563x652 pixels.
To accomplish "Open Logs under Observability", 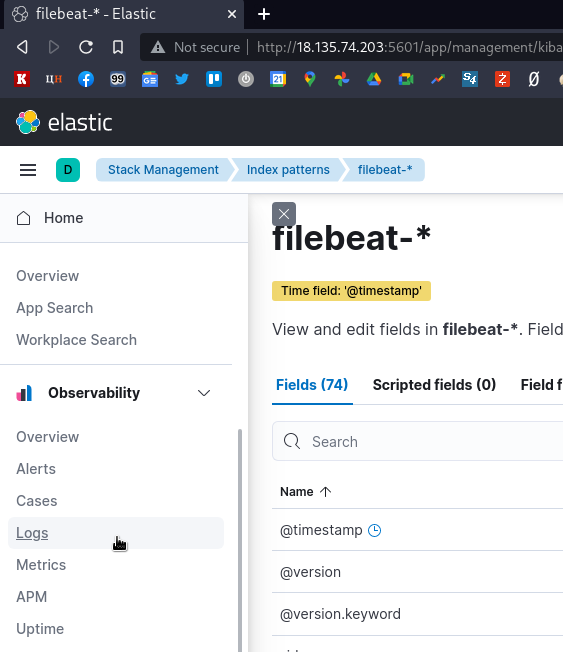I will (116, 533).
